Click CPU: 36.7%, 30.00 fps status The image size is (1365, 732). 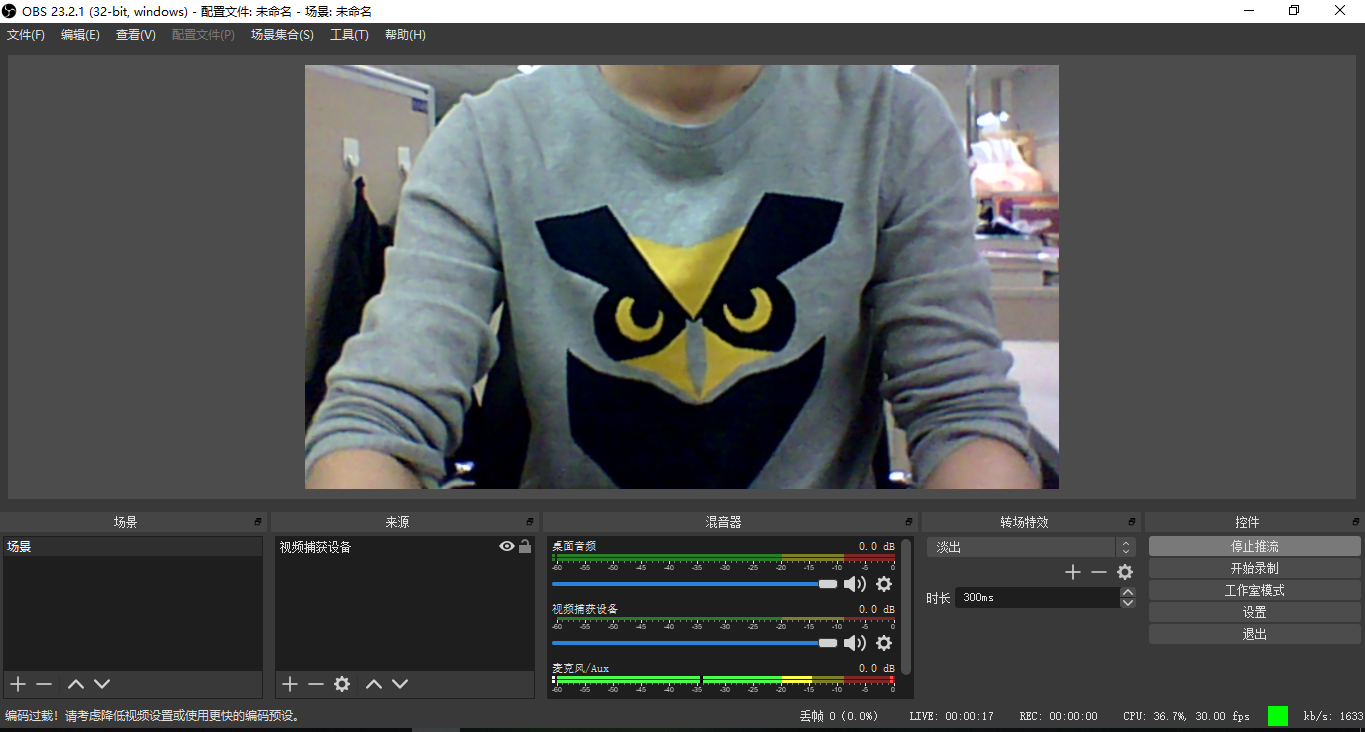tap(1186, 716)
